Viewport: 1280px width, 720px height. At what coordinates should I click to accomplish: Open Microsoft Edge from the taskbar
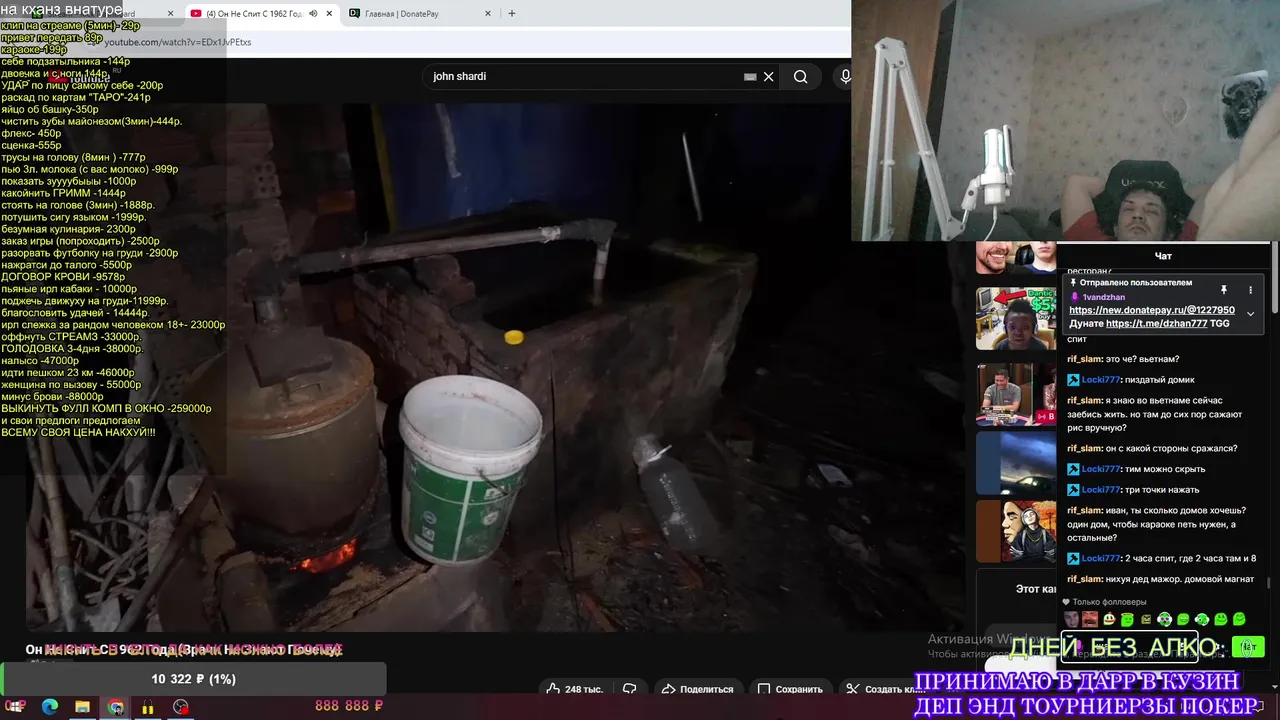pos(50,707)
